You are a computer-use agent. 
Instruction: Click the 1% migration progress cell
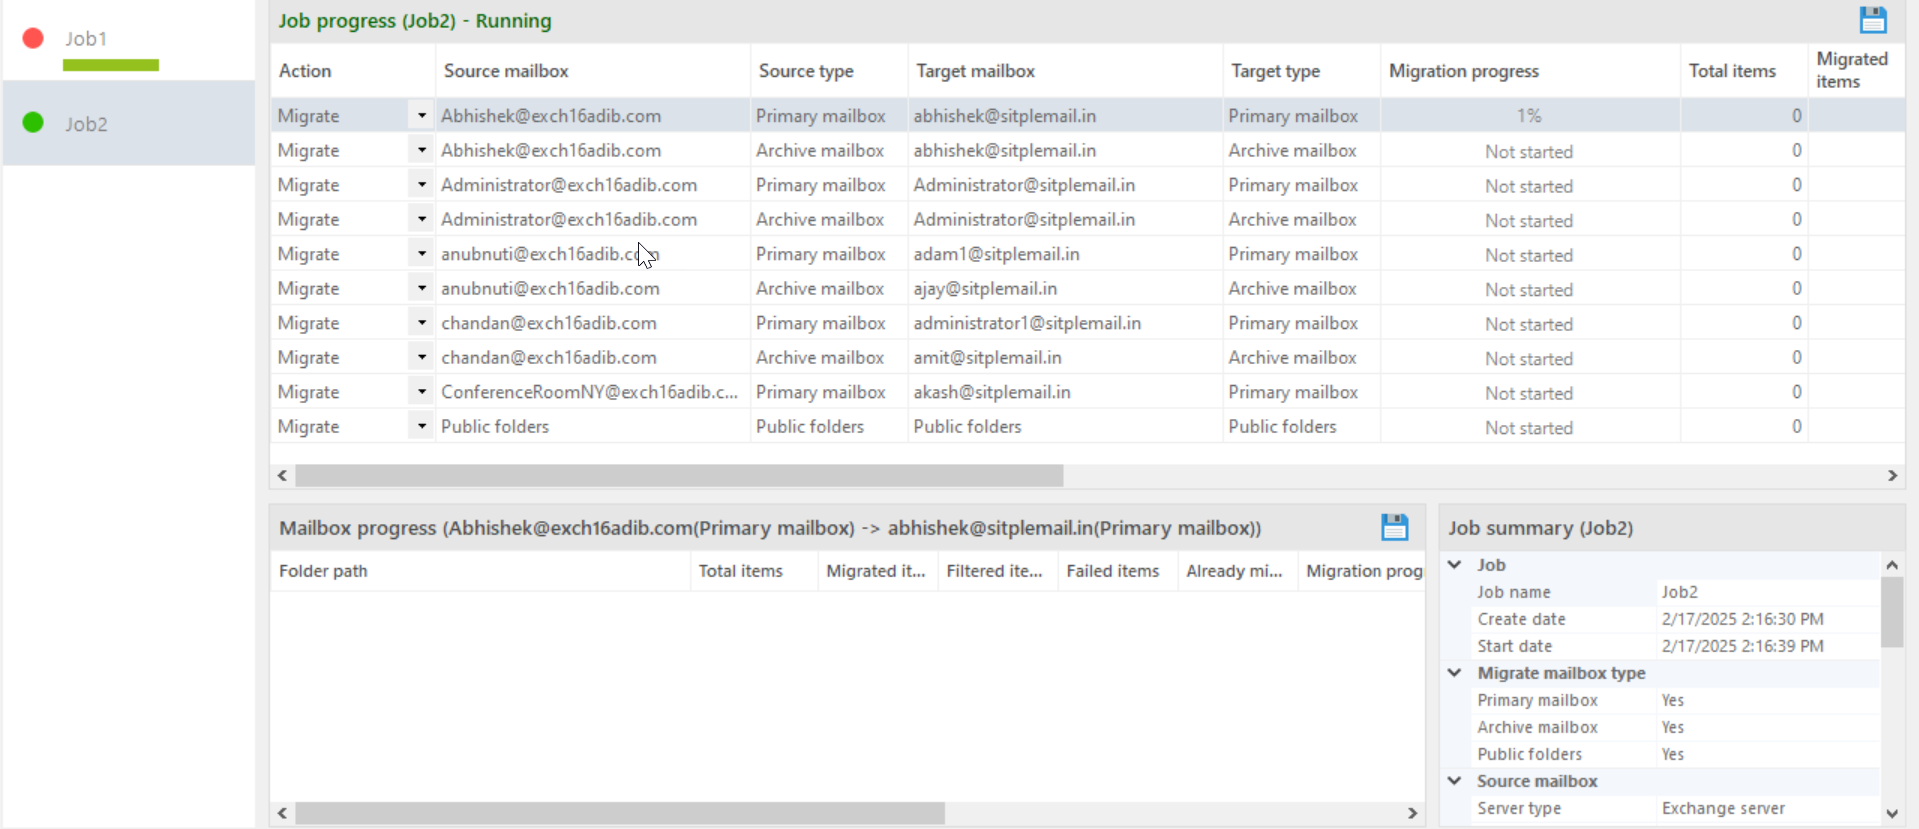(1530, 115)
